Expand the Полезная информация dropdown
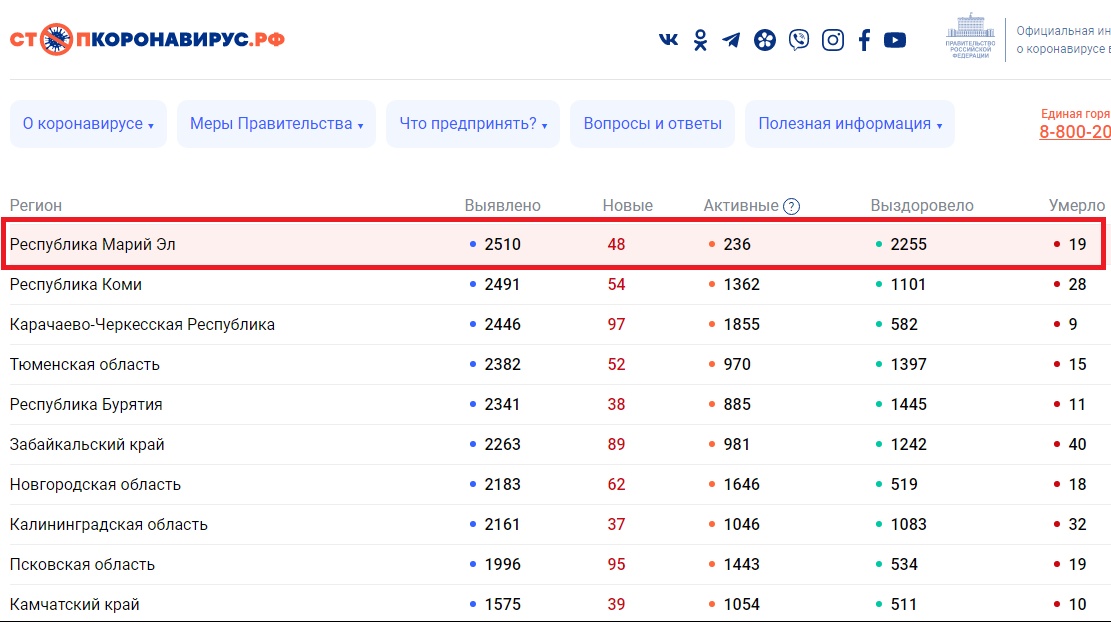Image resolution: width=1111 pixels, height=627 pixels. 849,124
